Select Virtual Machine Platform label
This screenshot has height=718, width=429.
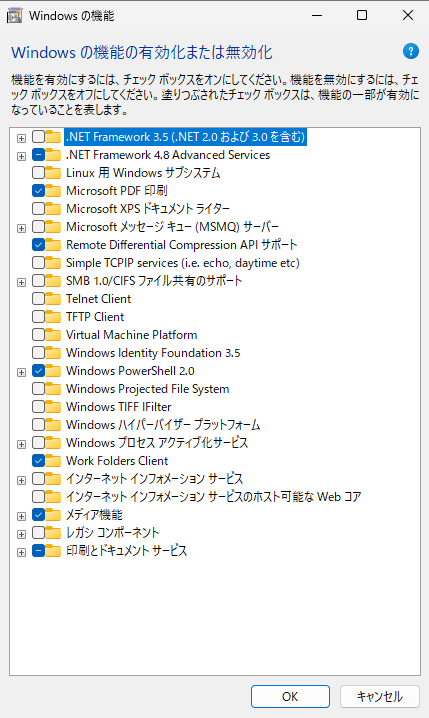131,335
